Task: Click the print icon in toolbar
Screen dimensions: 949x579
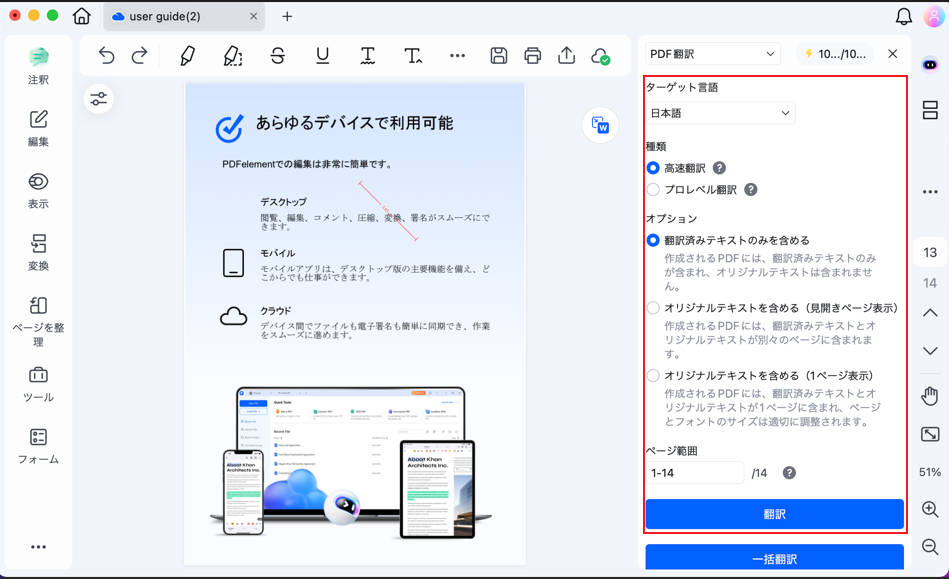Action: 533,56
